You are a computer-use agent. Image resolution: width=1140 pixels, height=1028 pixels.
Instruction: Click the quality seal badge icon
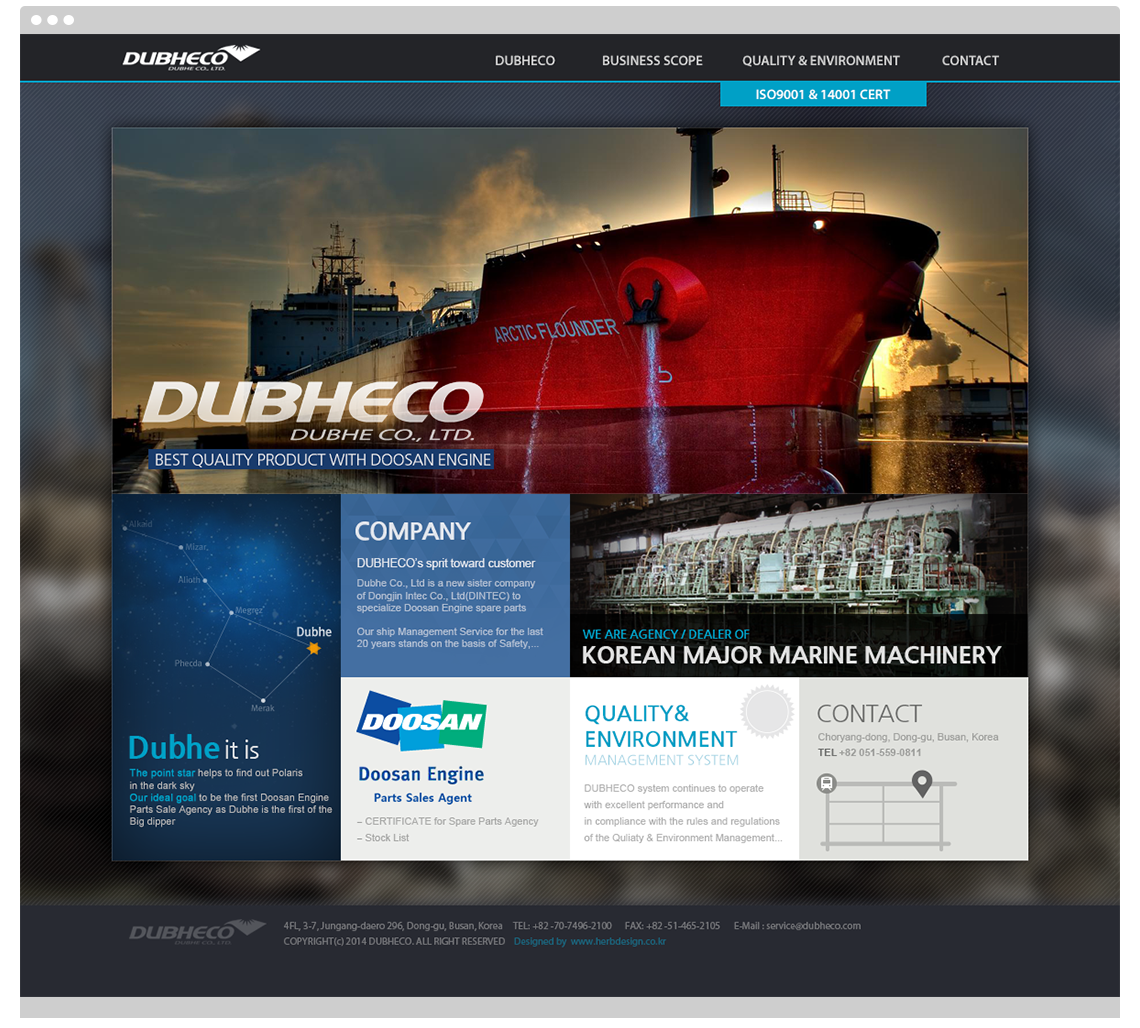[x=767, y=711]
